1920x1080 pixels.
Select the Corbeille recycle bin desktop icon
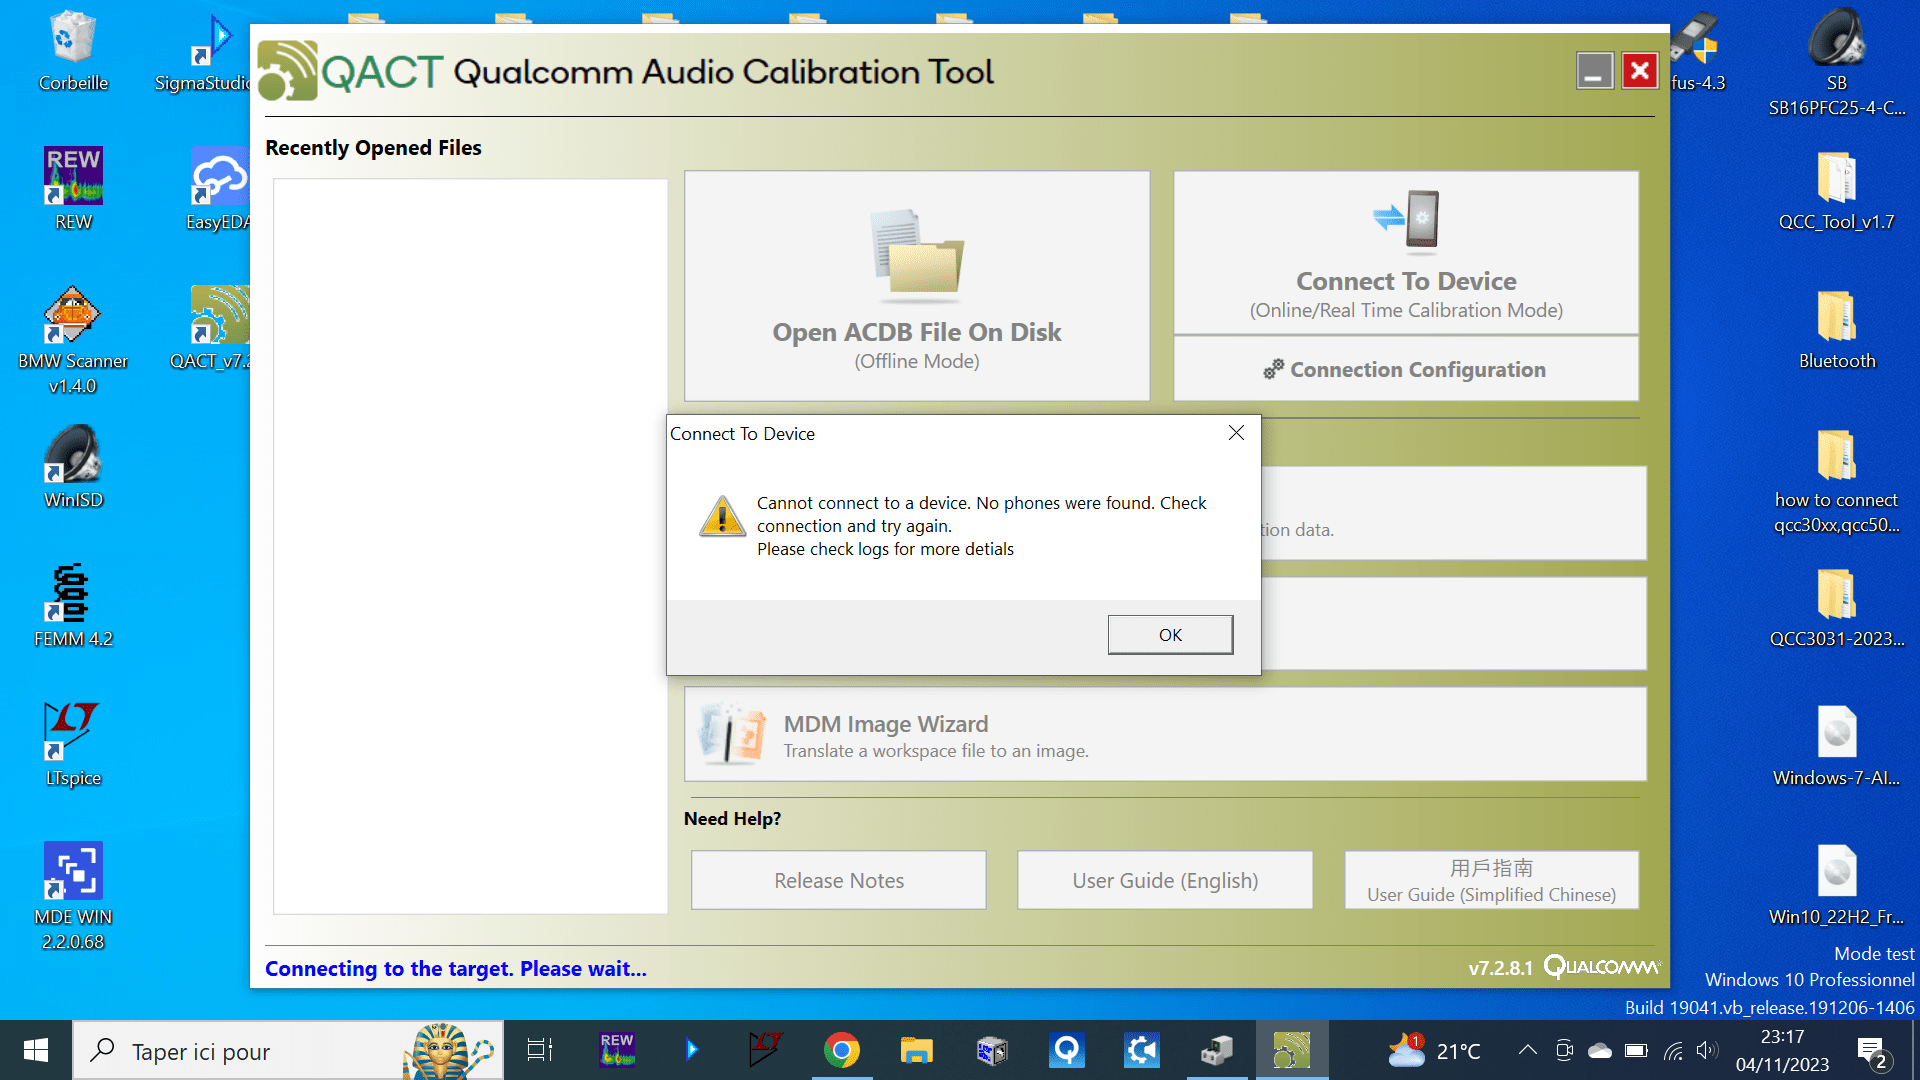pos(73,52)
